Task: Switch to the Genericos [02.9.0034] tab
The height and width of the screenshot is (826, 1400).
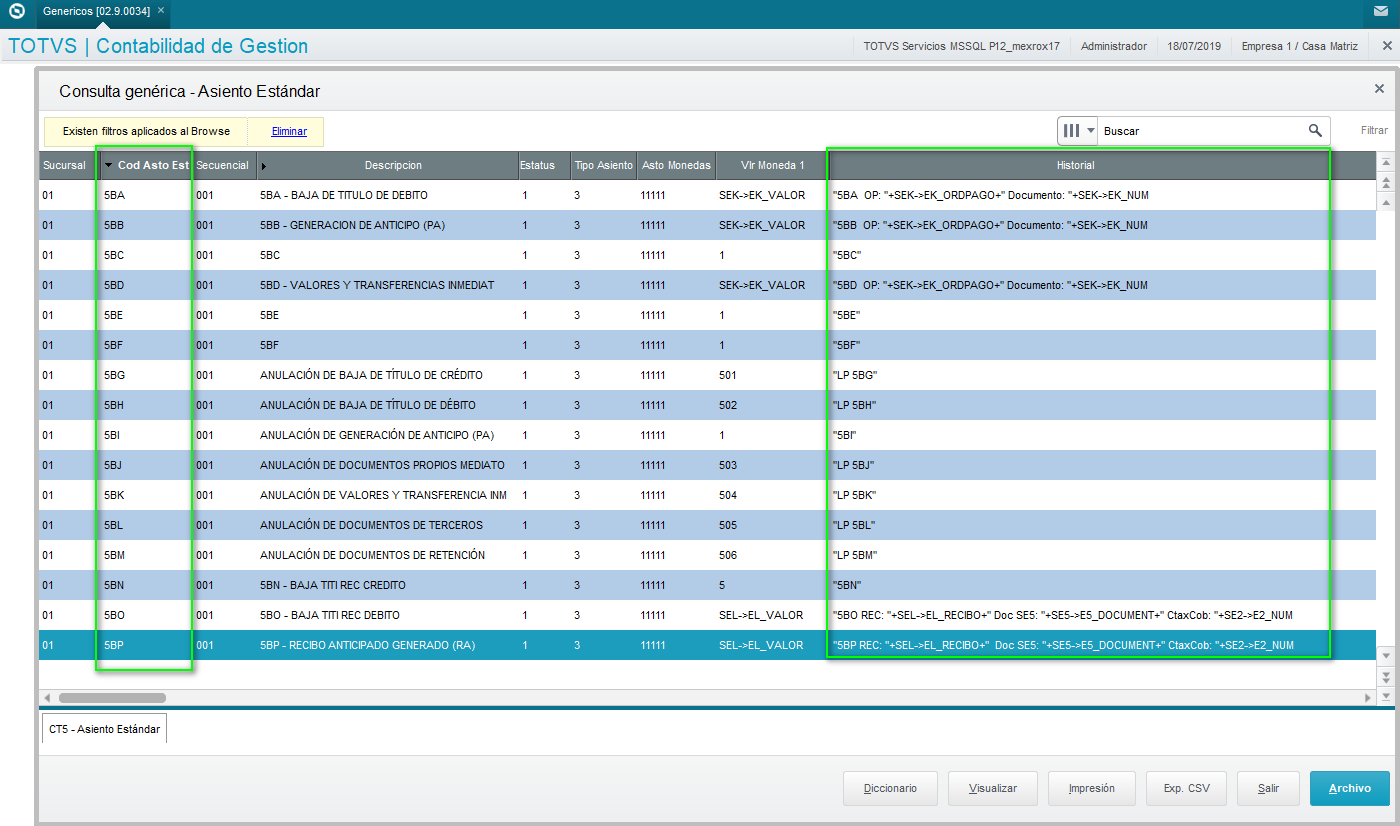Action: 96,10
